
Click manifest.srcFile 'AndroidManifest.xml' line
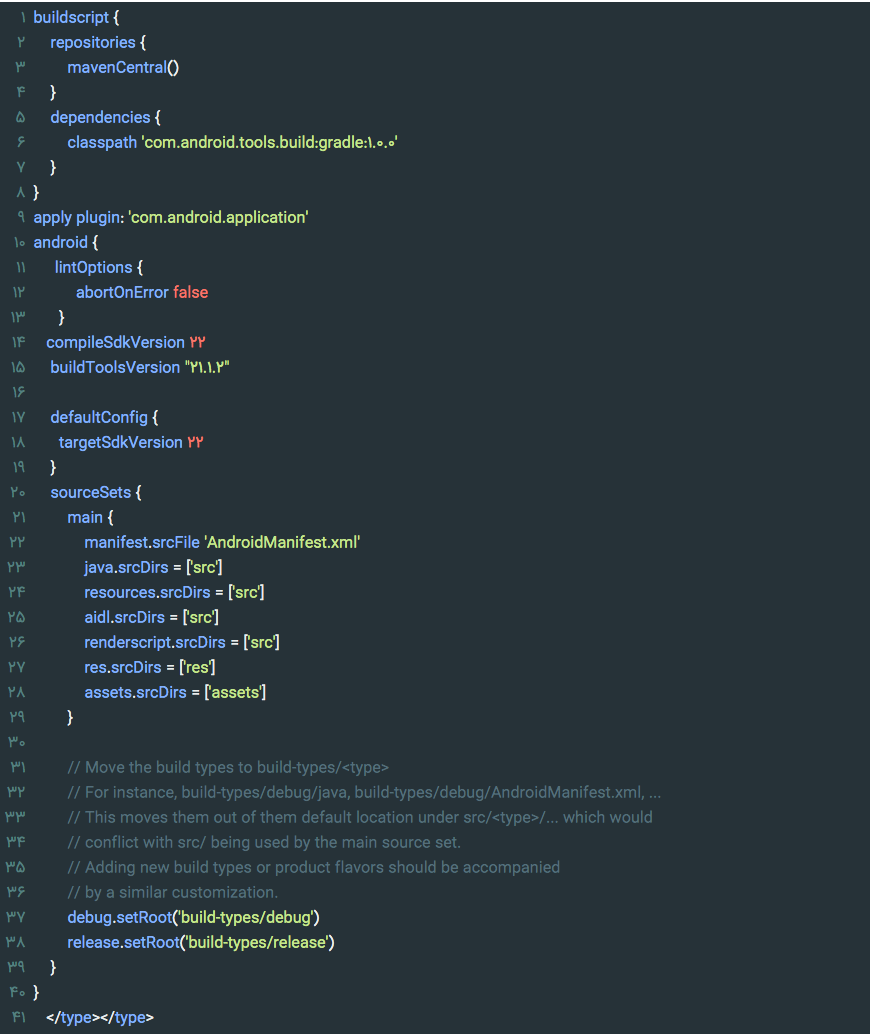tap(222, 542)
